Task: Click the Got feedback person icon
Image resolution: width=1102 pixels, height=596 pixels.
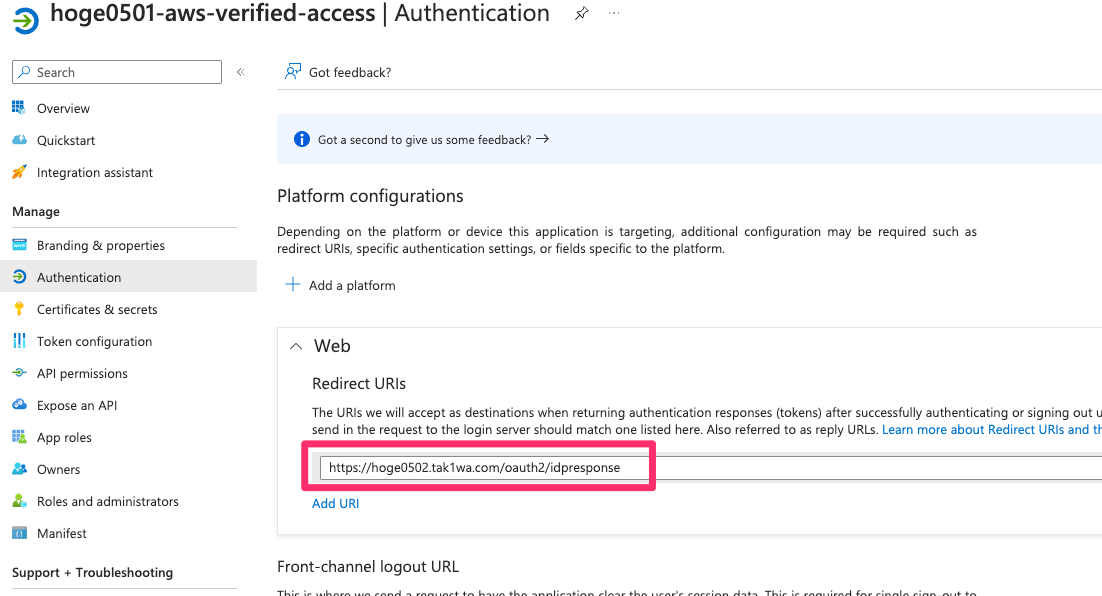Action: click(292, 72)
